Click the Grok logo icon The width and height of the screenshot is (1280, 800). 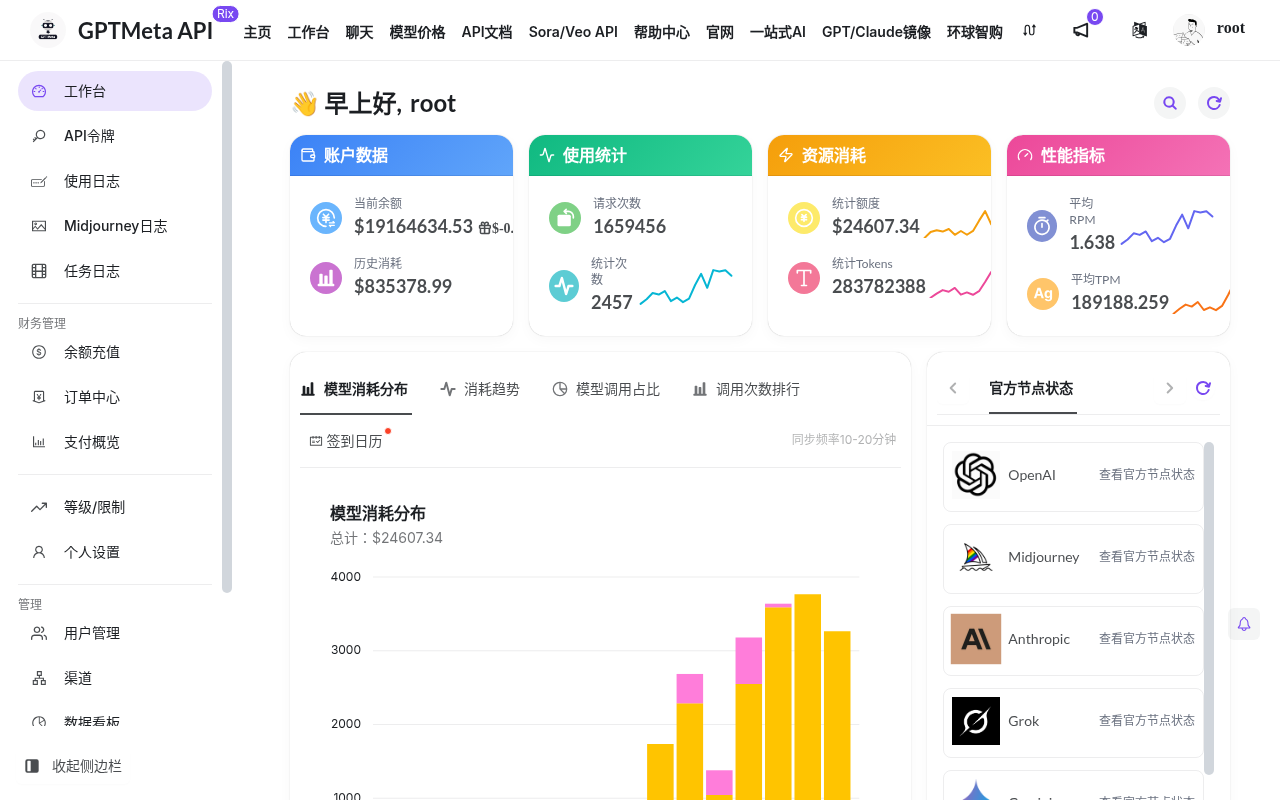tap(975, 721)
